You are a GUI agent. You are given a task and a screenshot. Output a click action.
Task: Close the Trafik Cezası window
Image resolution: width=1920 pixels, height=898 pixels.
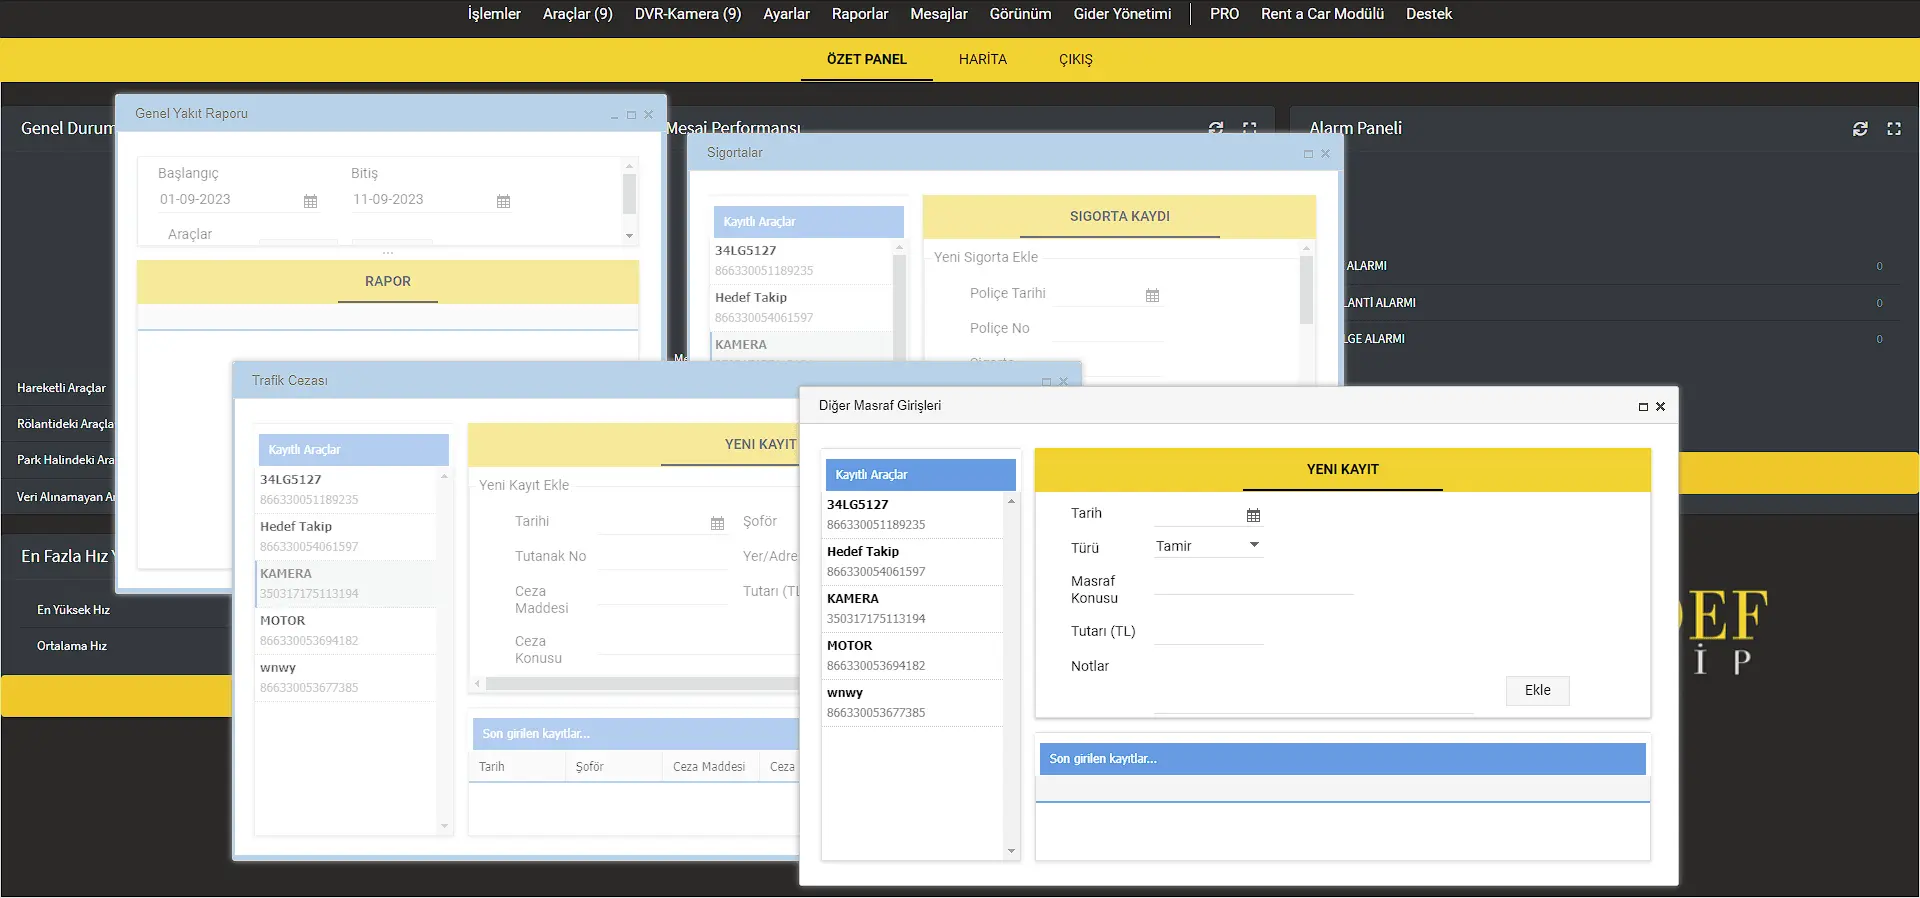tap(1063, 382)
